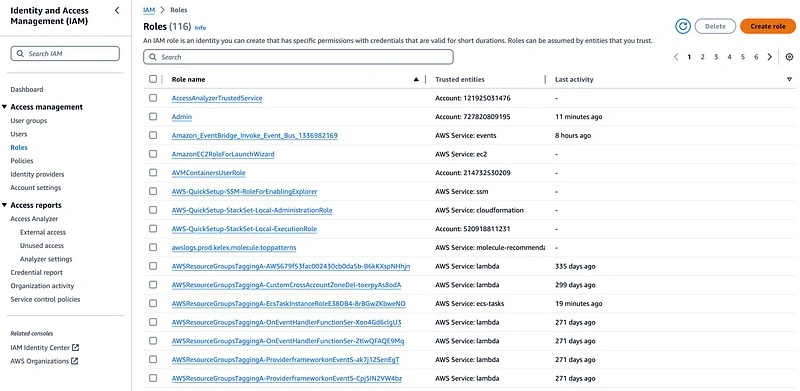
Task: Open AWS Organizations external link
Action: click(44, 361)
